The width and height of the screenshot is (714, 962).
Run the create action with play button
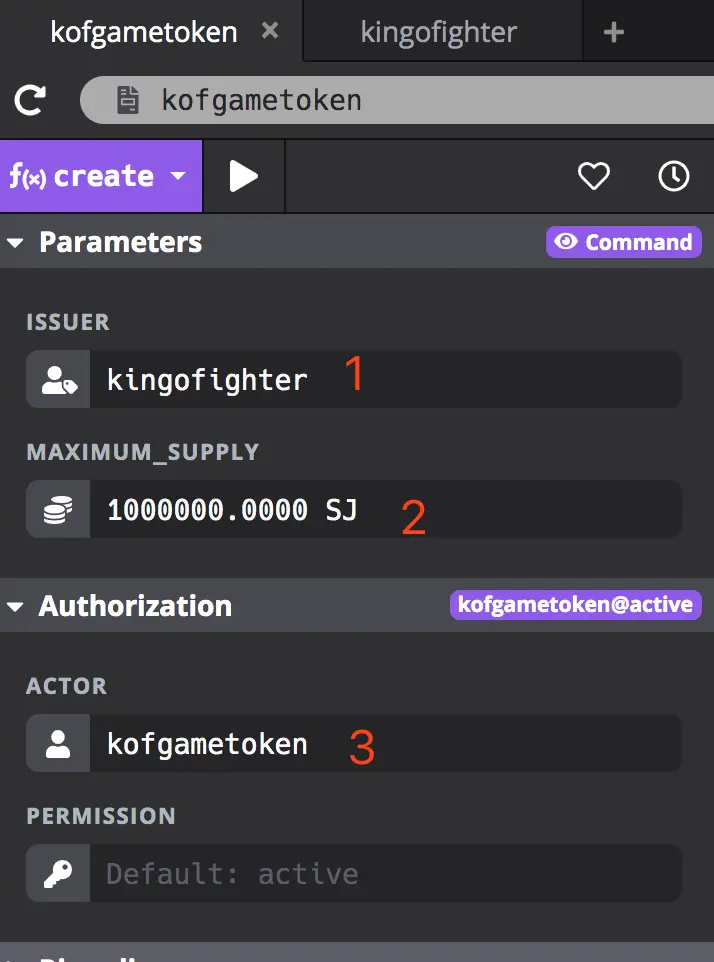[x=243, y=177]
